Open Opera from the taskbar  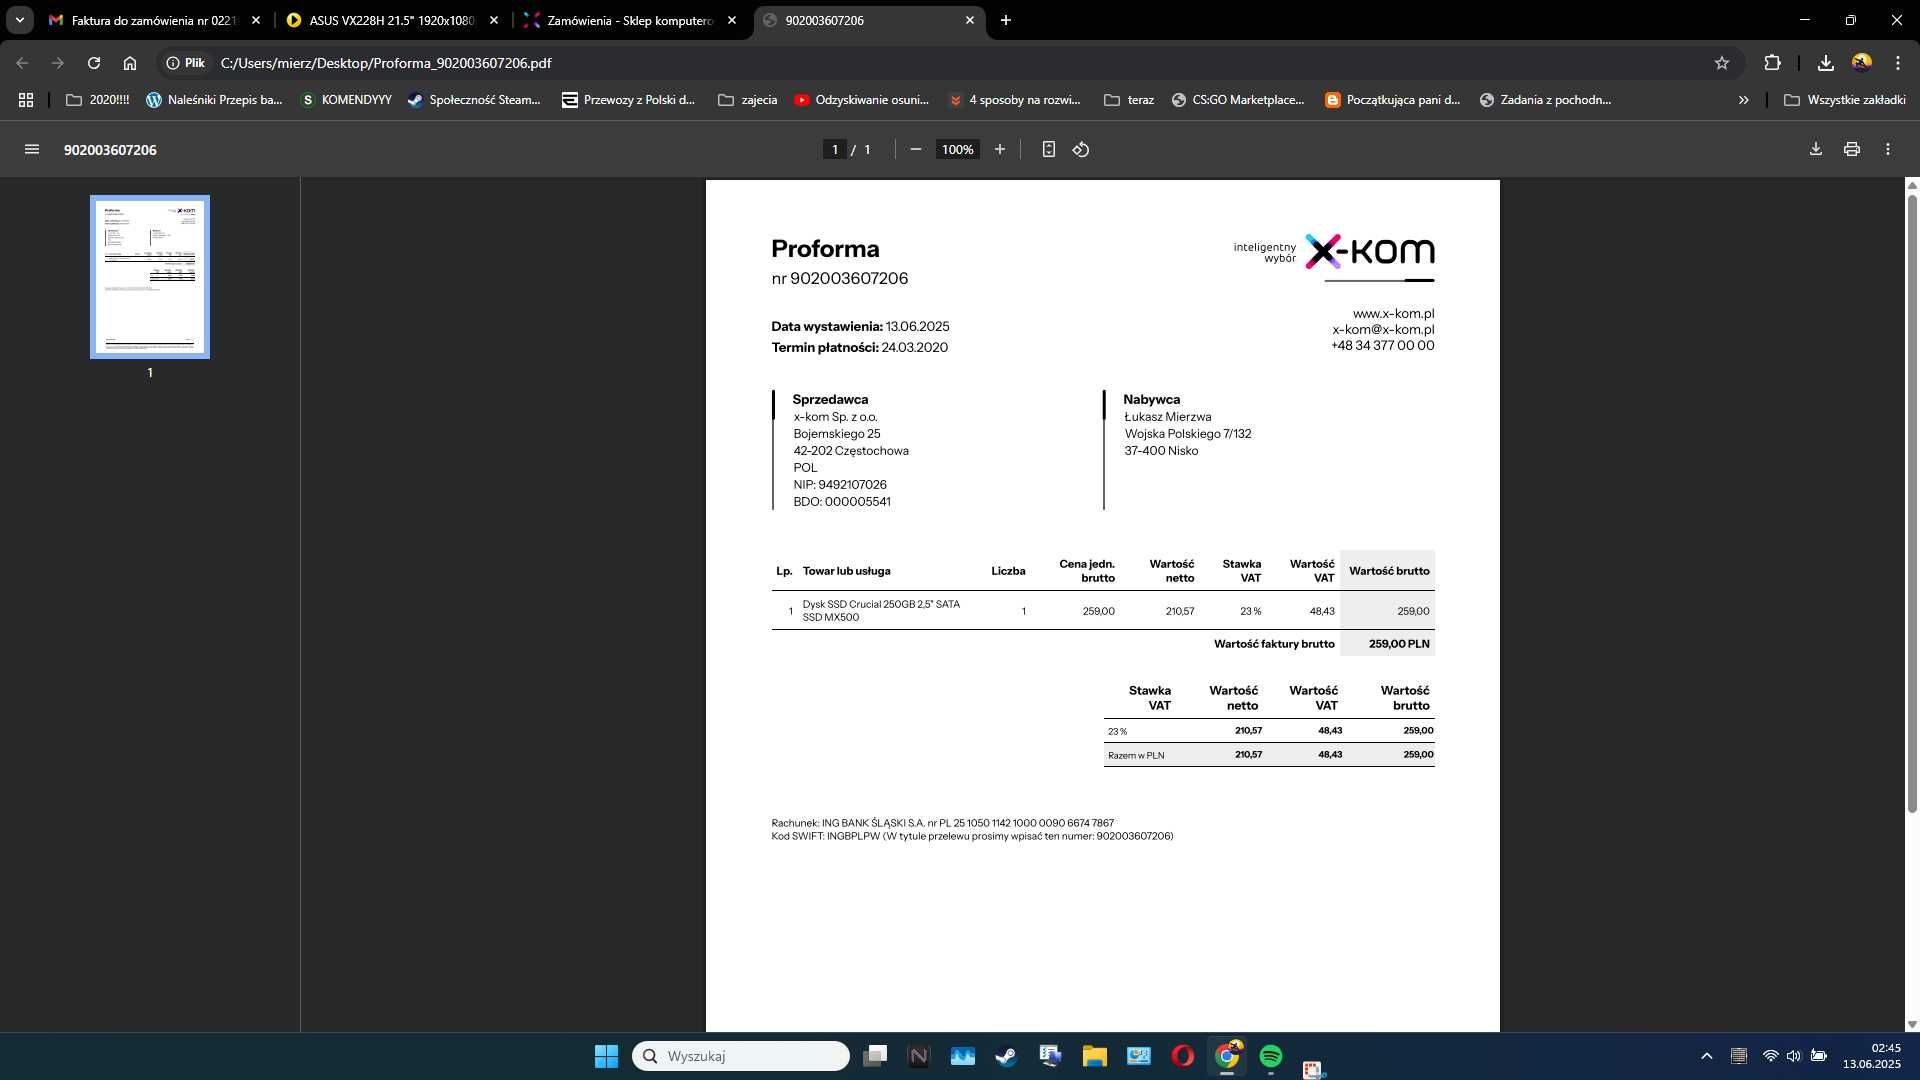[x=1182, y=1056]
